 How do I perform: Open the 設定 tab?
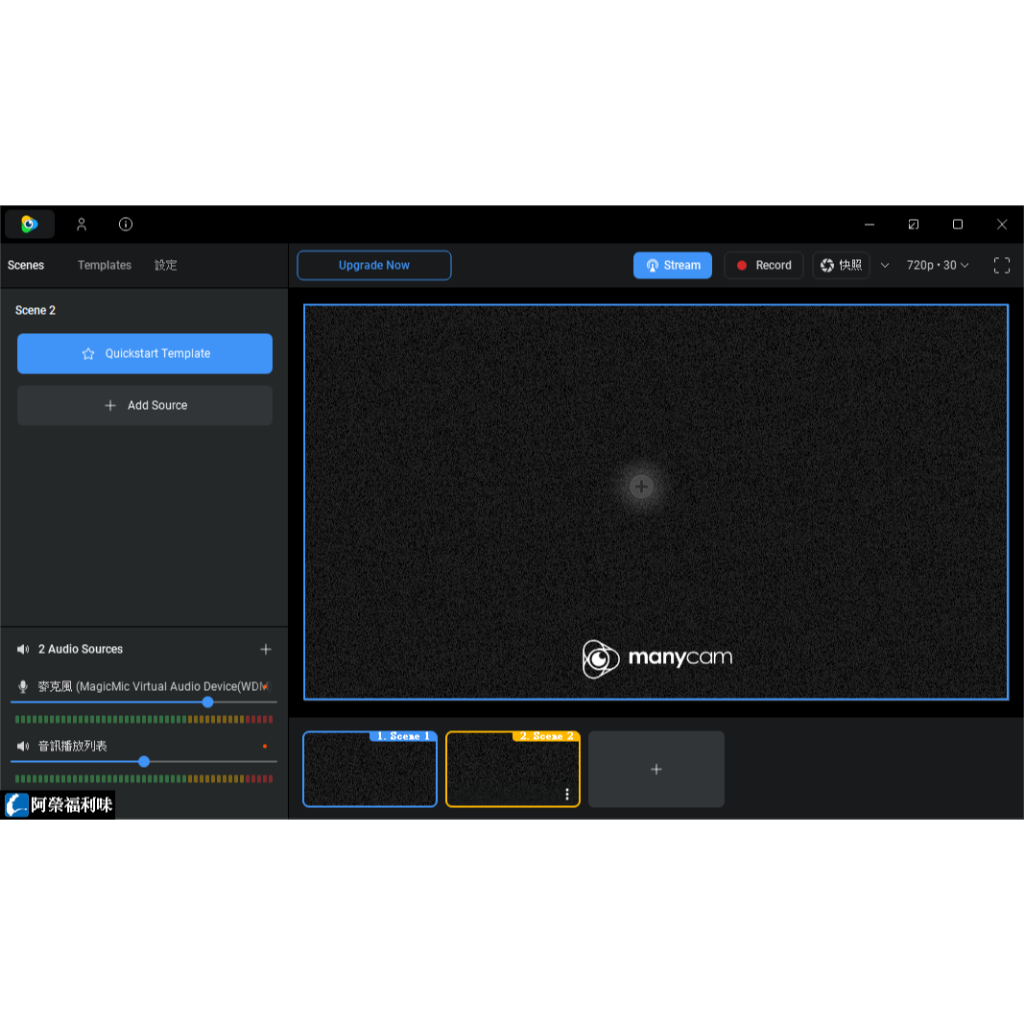(165, 265)
